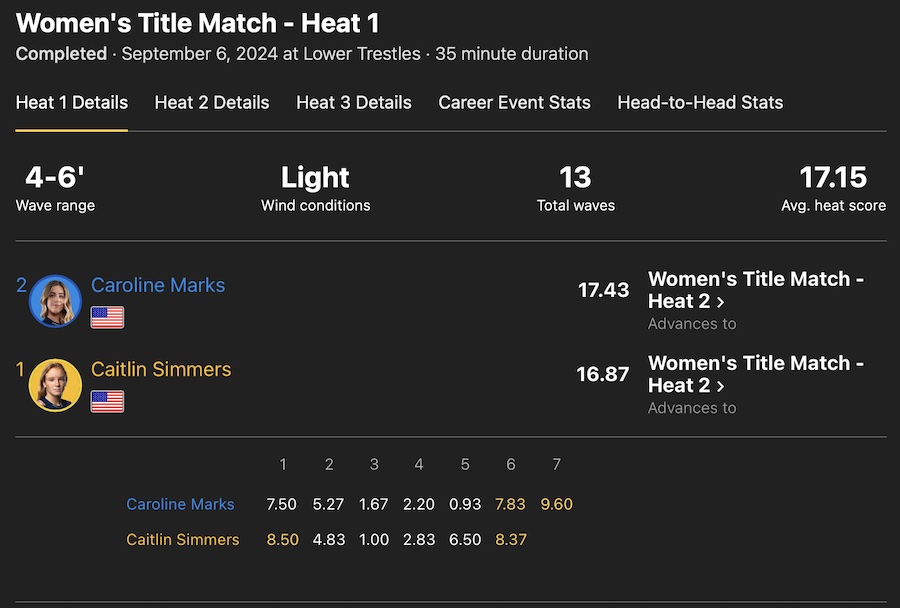Click Caitlin Simmers in the wave scores table
Image resolution: width=900 pixels, height=608 pixels.
[x=183, y=539]
